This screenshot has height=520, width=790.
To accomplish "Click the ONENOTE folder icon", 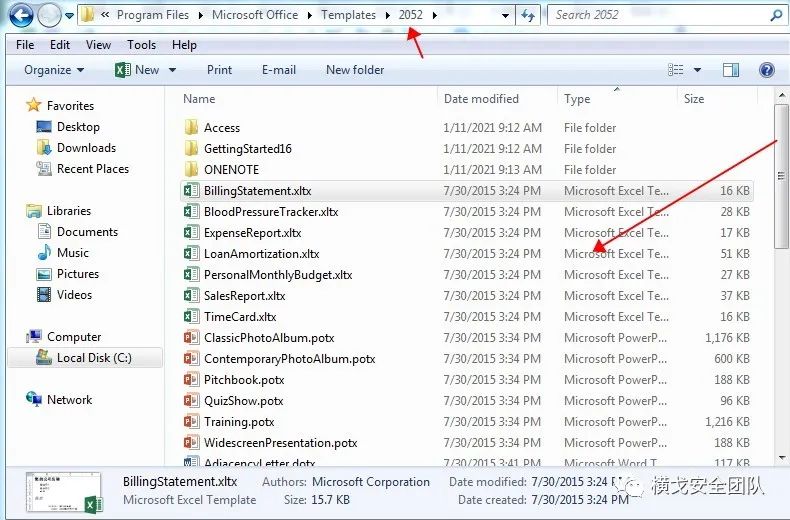I will click(191, 169).
